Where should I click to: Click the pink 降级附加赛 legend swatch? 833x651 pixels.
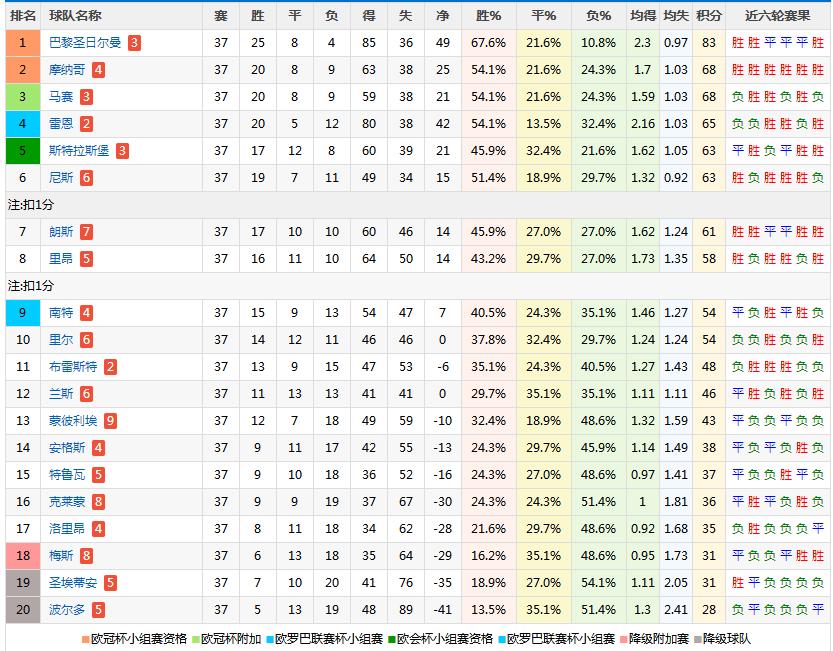pos(623,639)
